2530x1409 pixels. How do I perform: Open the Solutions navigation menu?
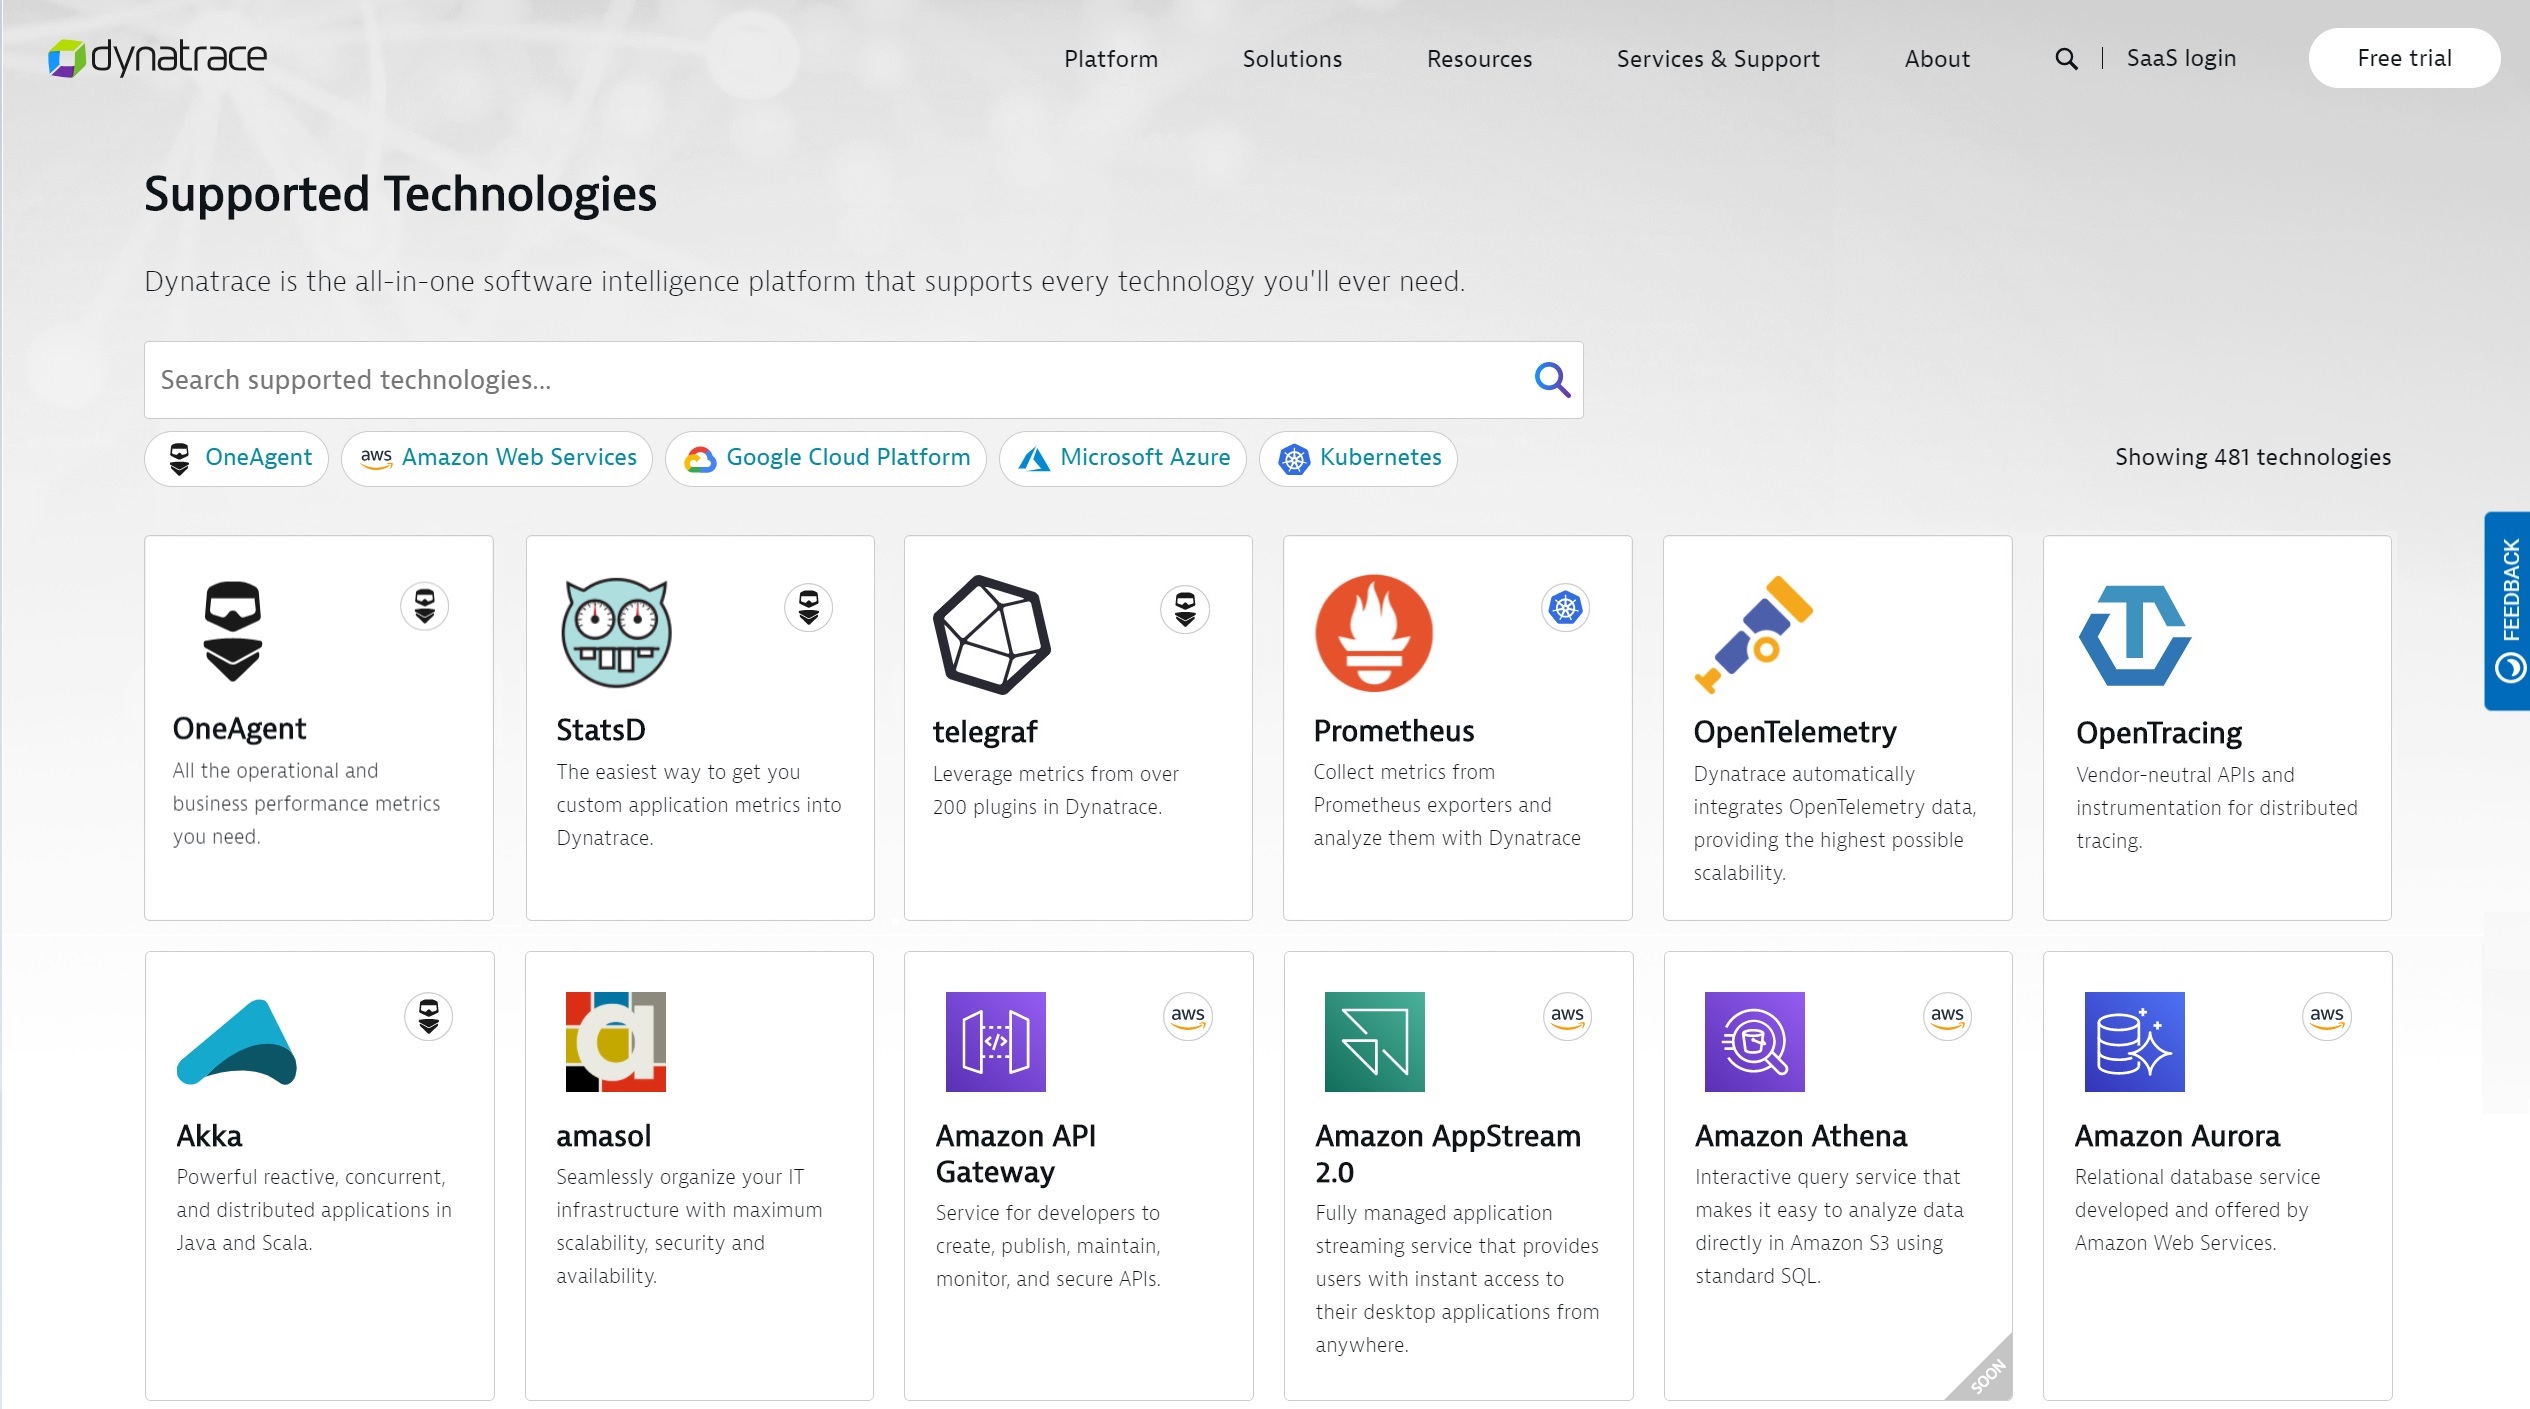coord(1289,57)
